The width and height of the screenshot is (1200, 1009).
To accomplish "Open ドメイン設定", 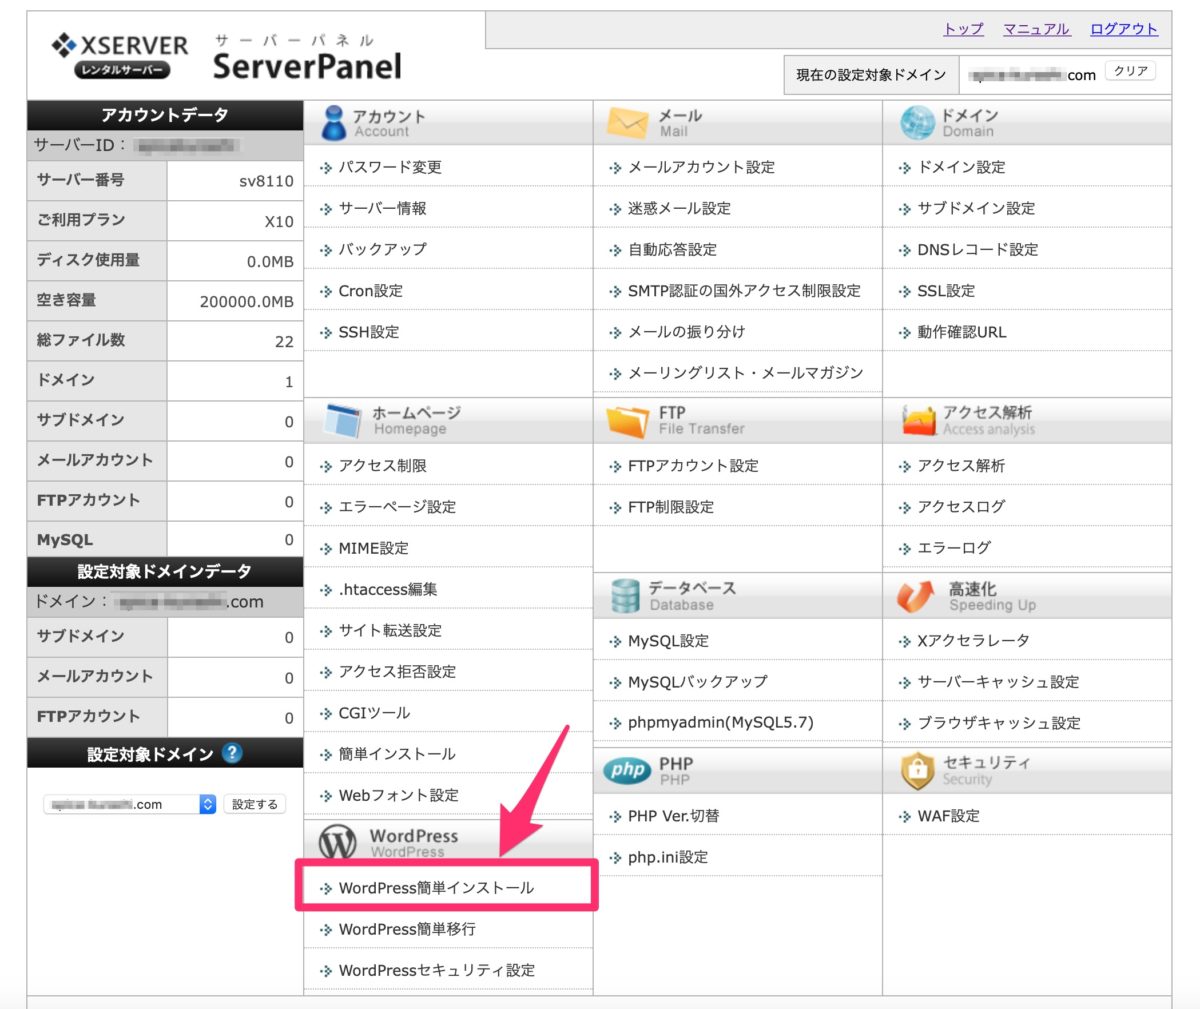I will coord(962,167).
